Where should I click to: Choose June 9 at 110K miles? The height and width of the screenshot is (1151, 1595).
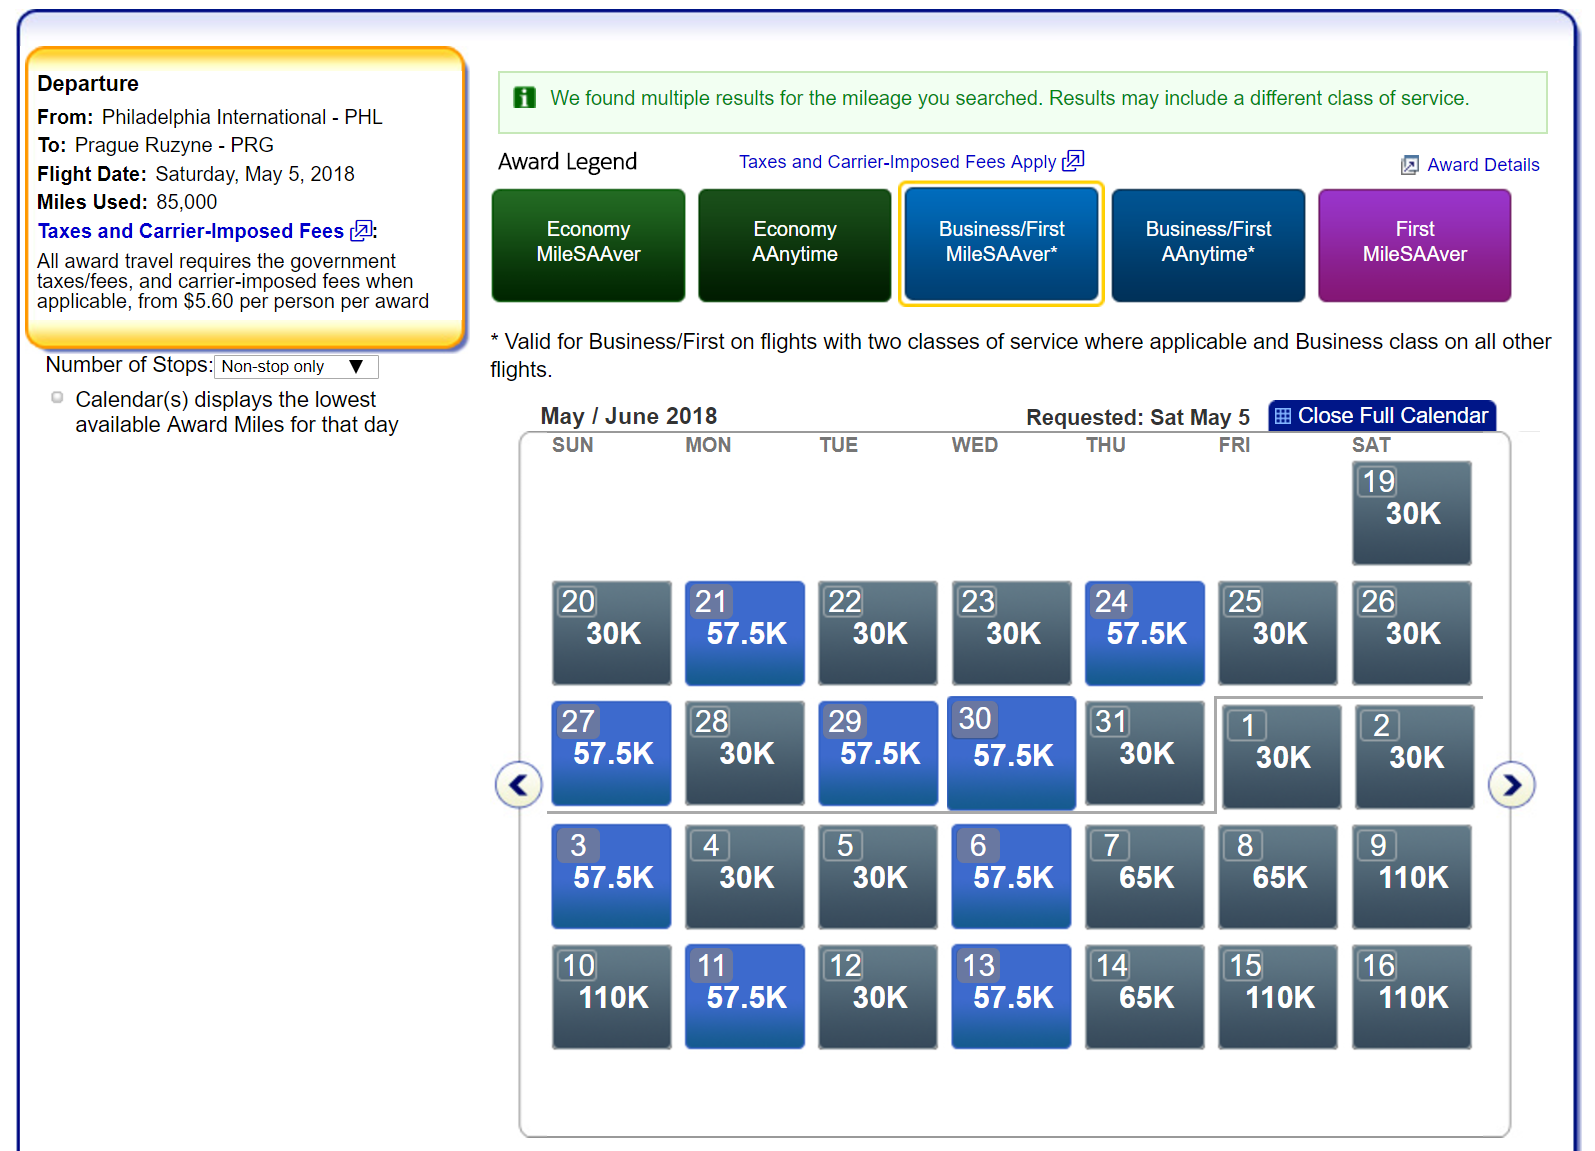tap(1411, 877)
